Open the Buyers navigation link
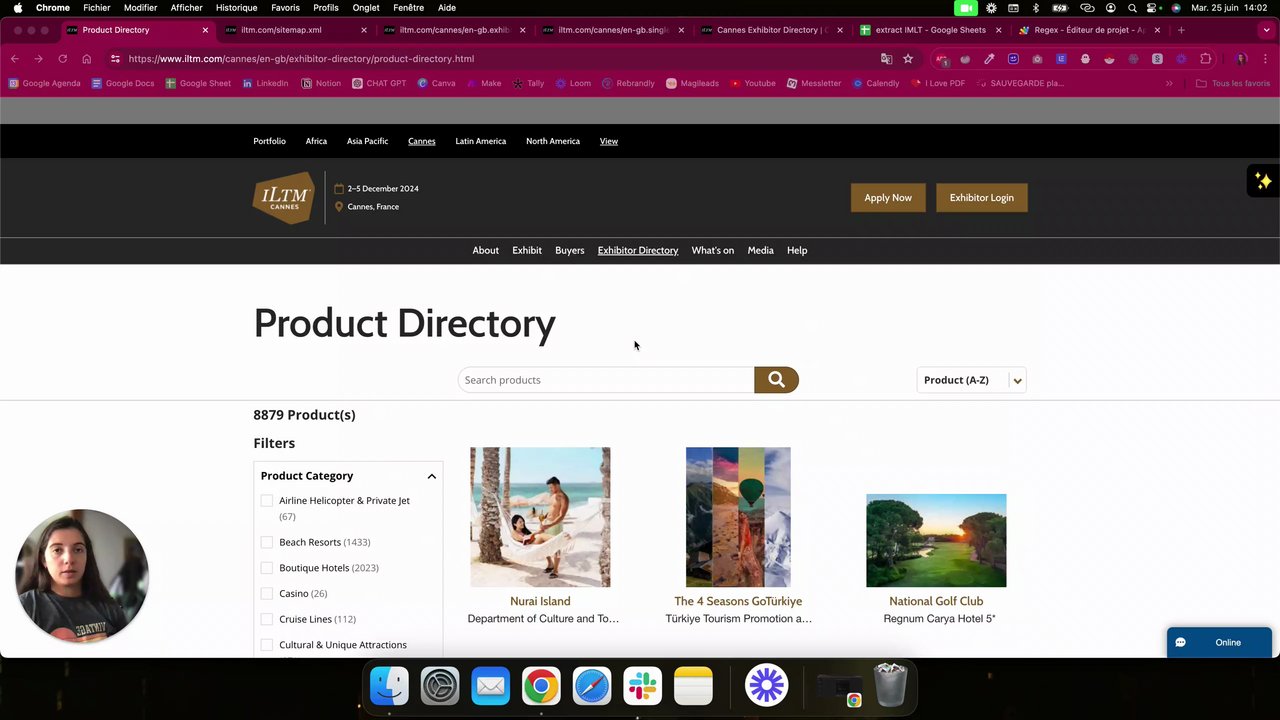The image size is (1280, 720). point(570,250)
